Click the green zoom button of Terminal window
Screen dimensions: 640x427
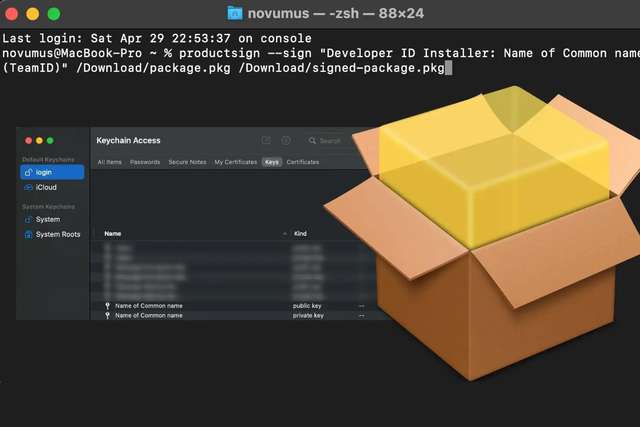coord(53,14)
